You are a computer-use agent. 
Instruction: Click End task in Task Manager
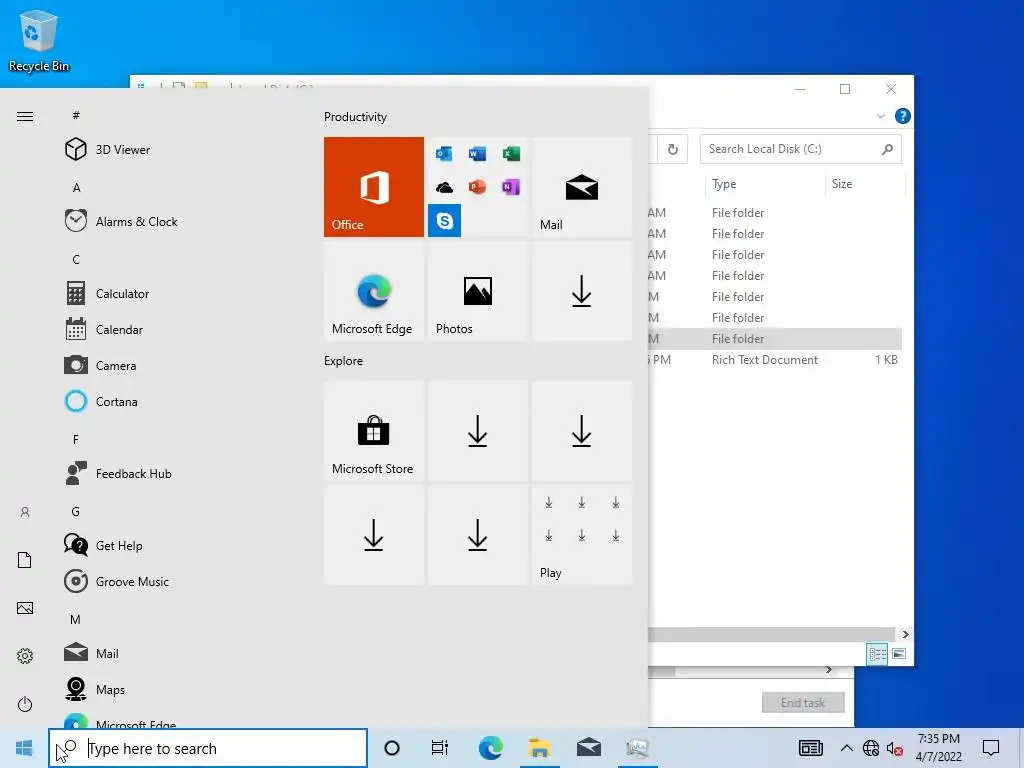click(803, 703)
